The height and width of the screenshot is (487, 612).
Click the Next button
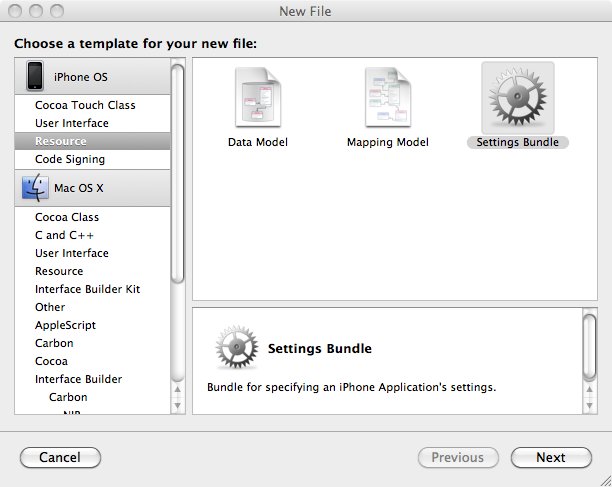coord(551,457)
